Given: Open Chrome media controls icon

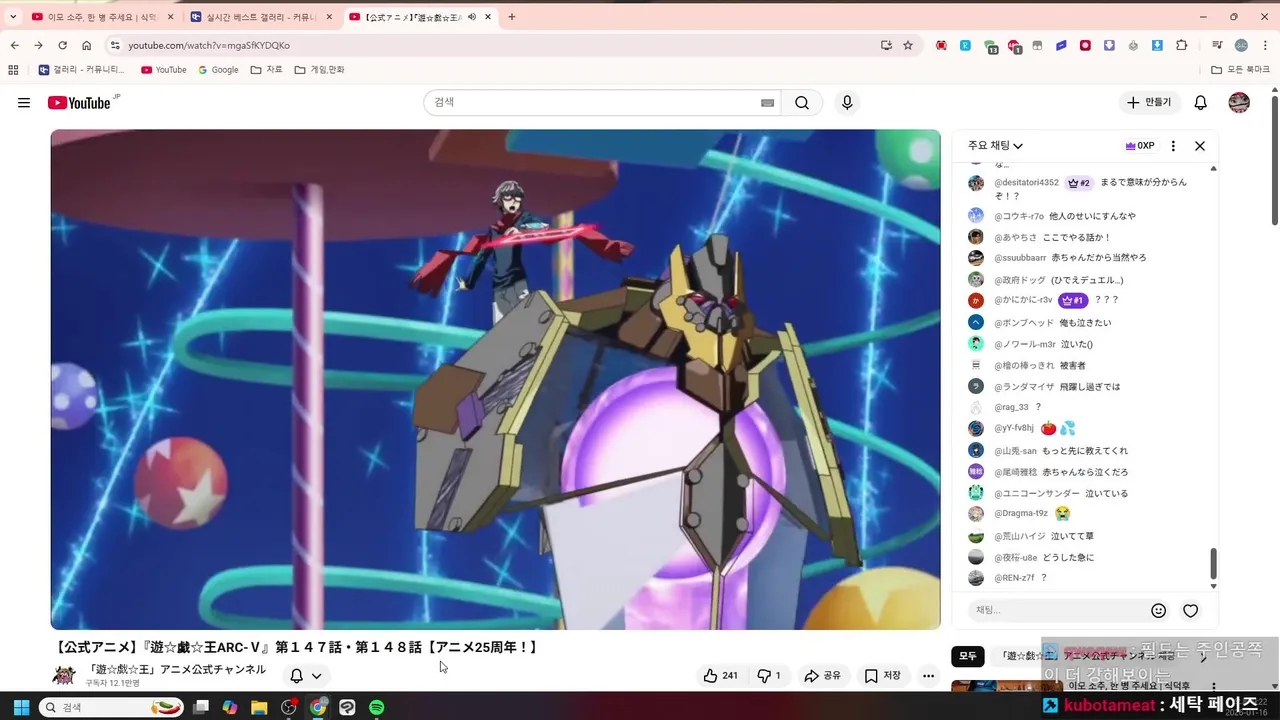Looking at the screenshot, I should (1217, 45).
